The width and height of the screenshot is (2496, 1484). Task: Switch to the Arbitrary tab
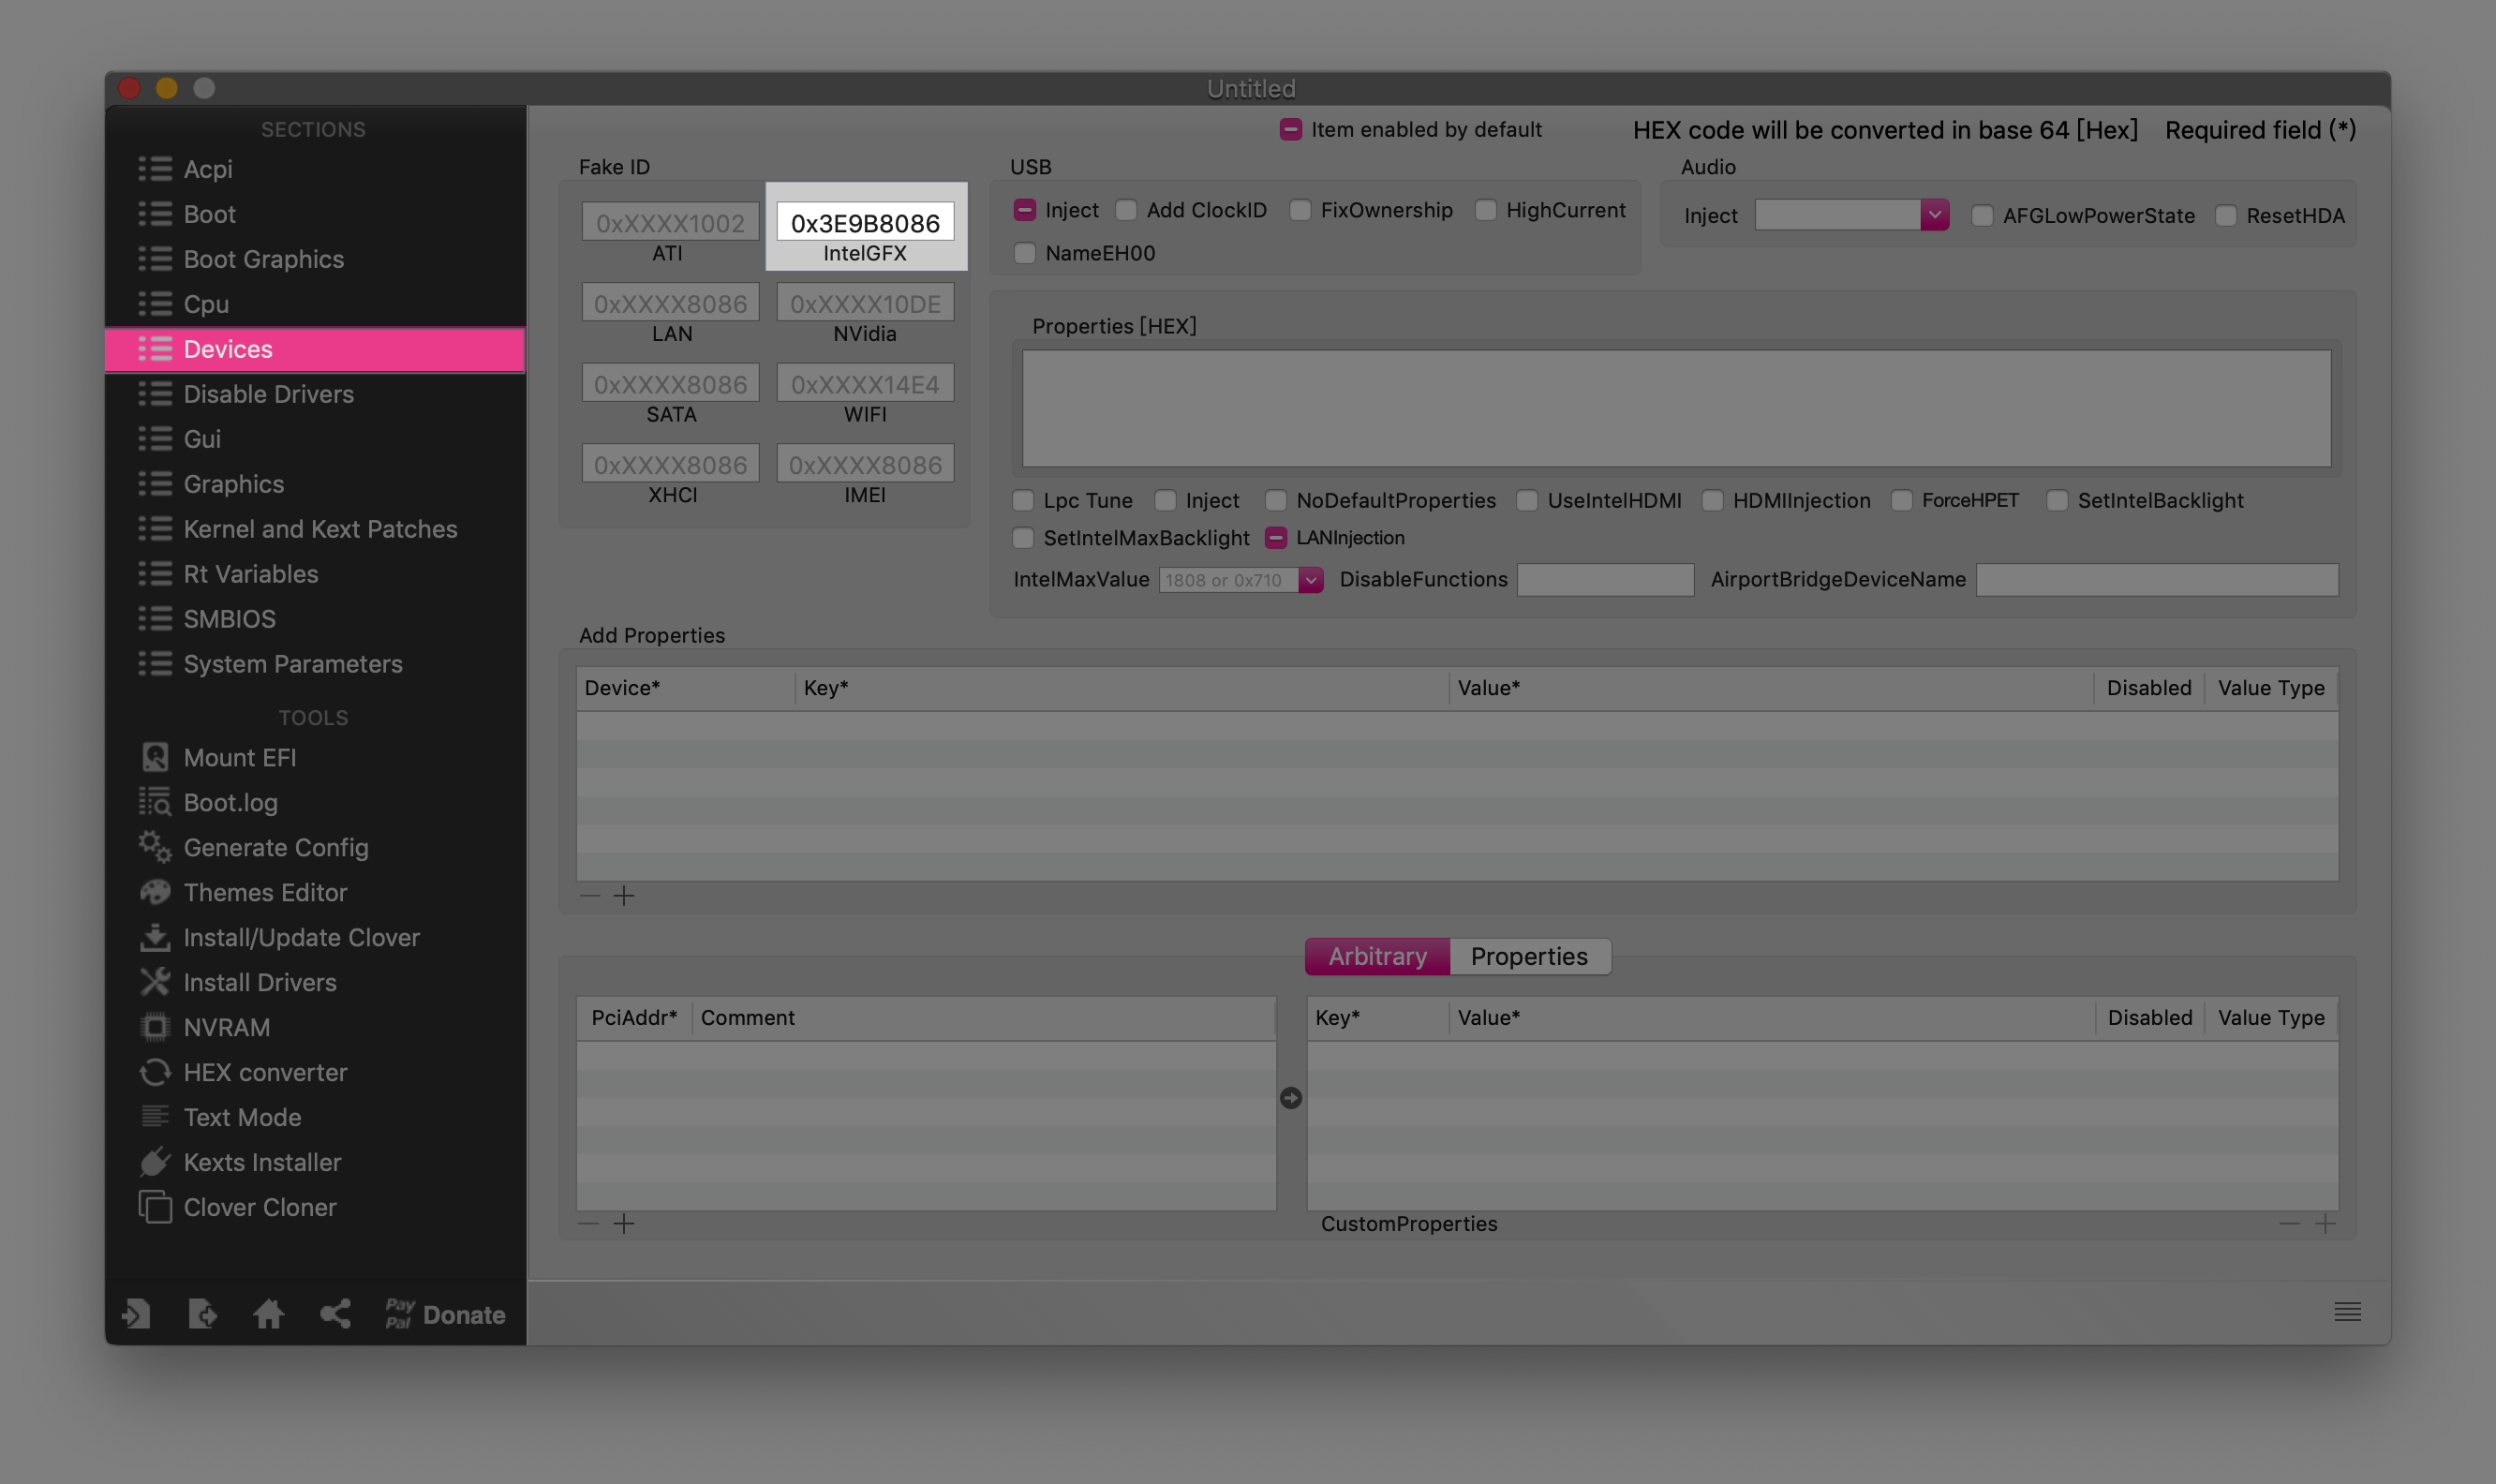(x=1377, y=956)
